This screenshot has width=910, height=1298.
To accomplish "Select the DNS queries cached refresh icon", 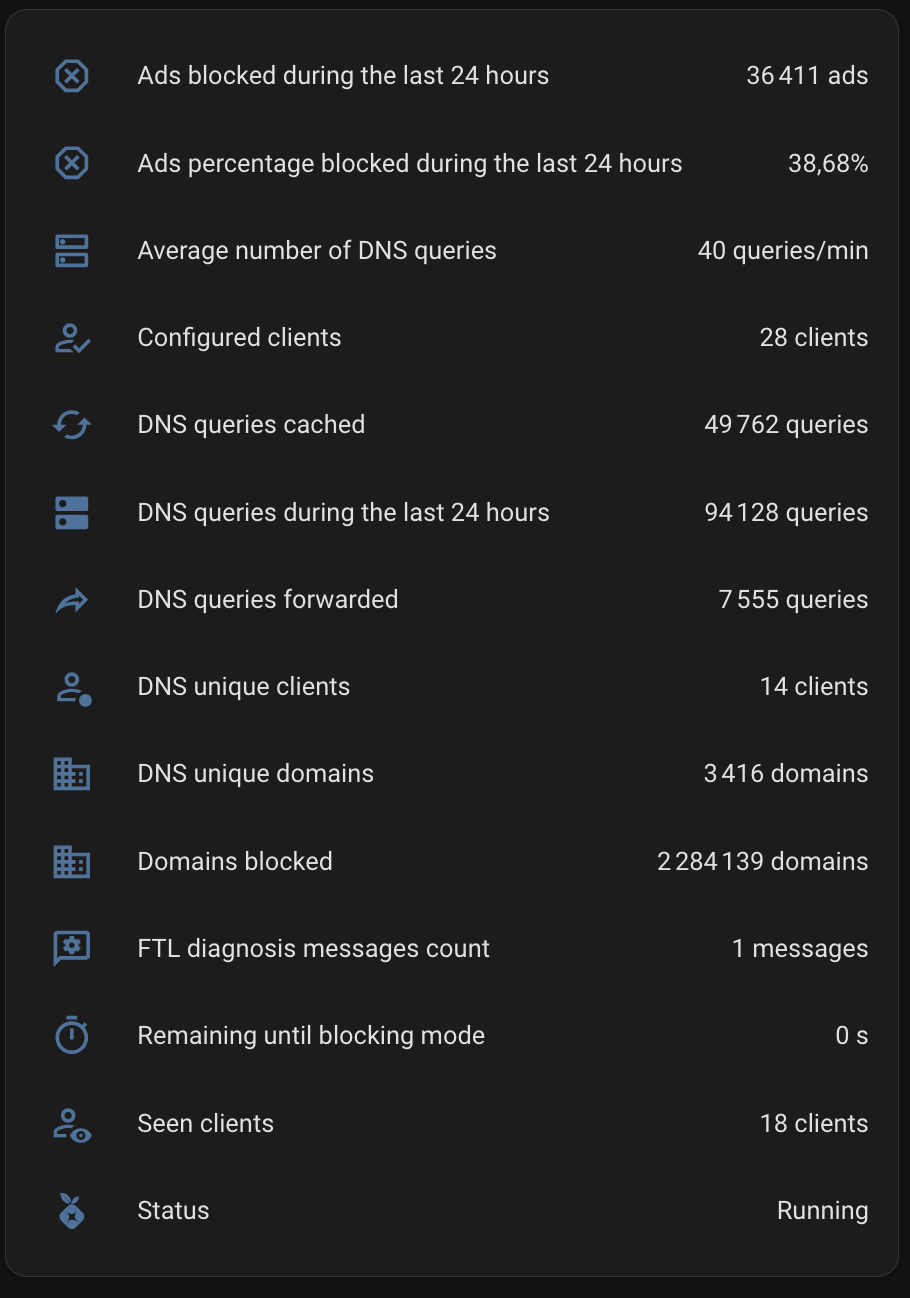I will 71,425.
